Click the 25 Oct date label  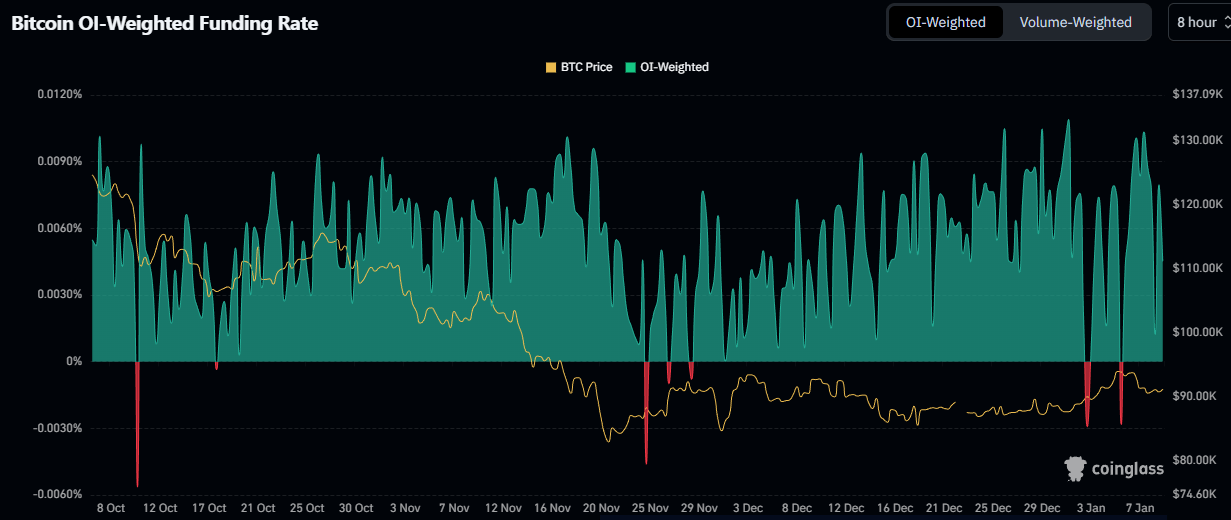tap(307, 508)
